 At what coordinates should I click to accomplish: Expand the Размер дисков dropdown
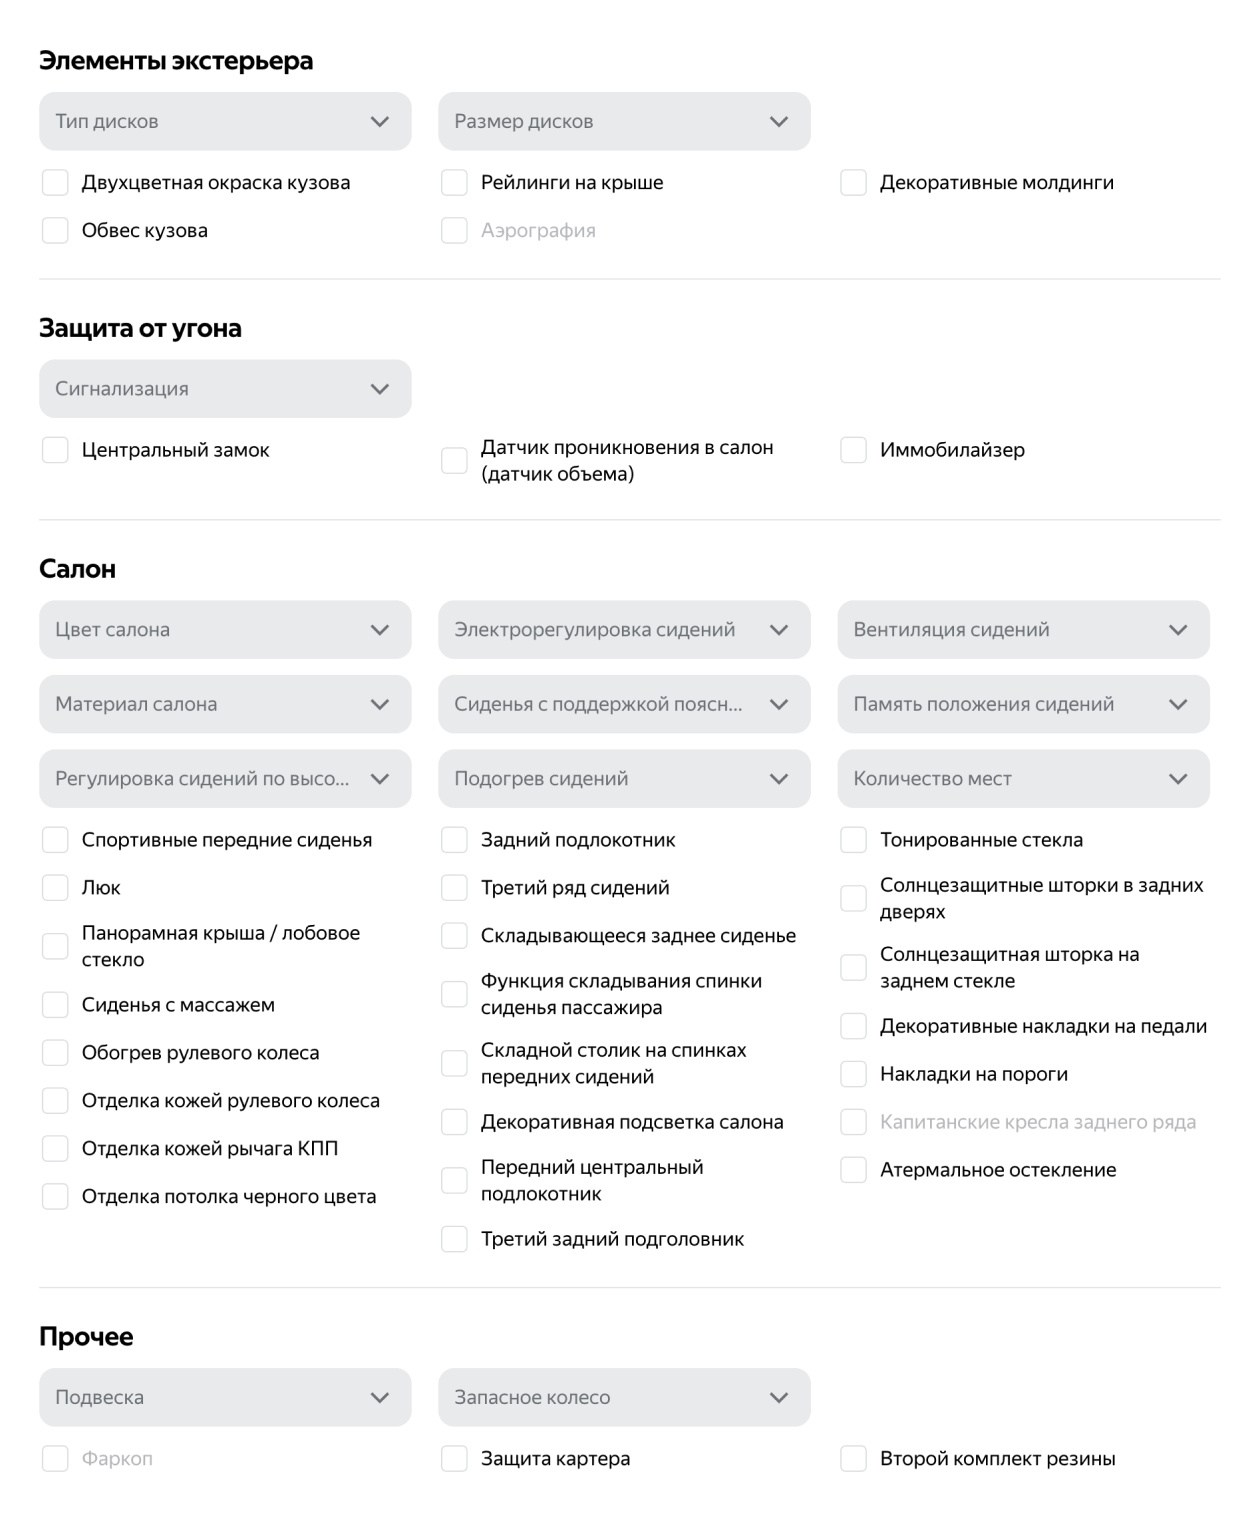pos(624,122)
